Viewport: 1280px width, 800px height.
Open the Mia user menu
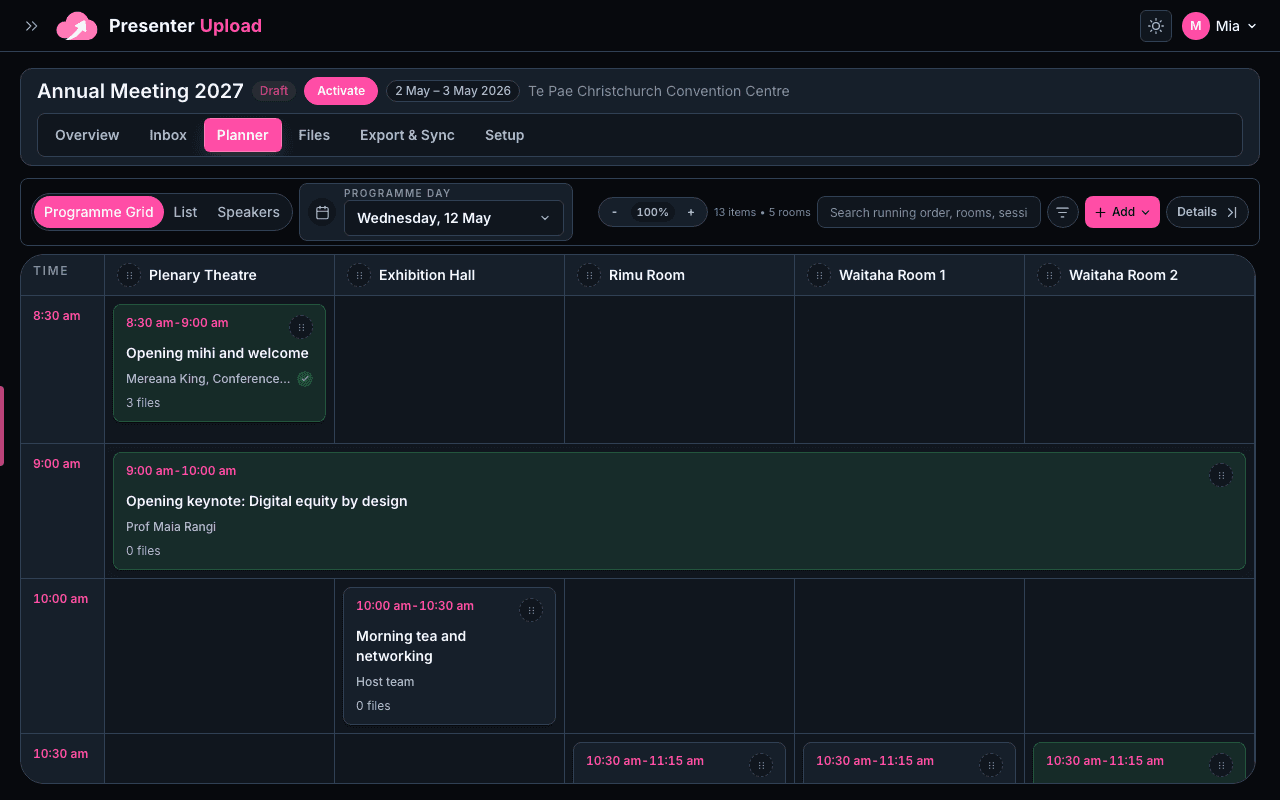tap(1219, 26)
